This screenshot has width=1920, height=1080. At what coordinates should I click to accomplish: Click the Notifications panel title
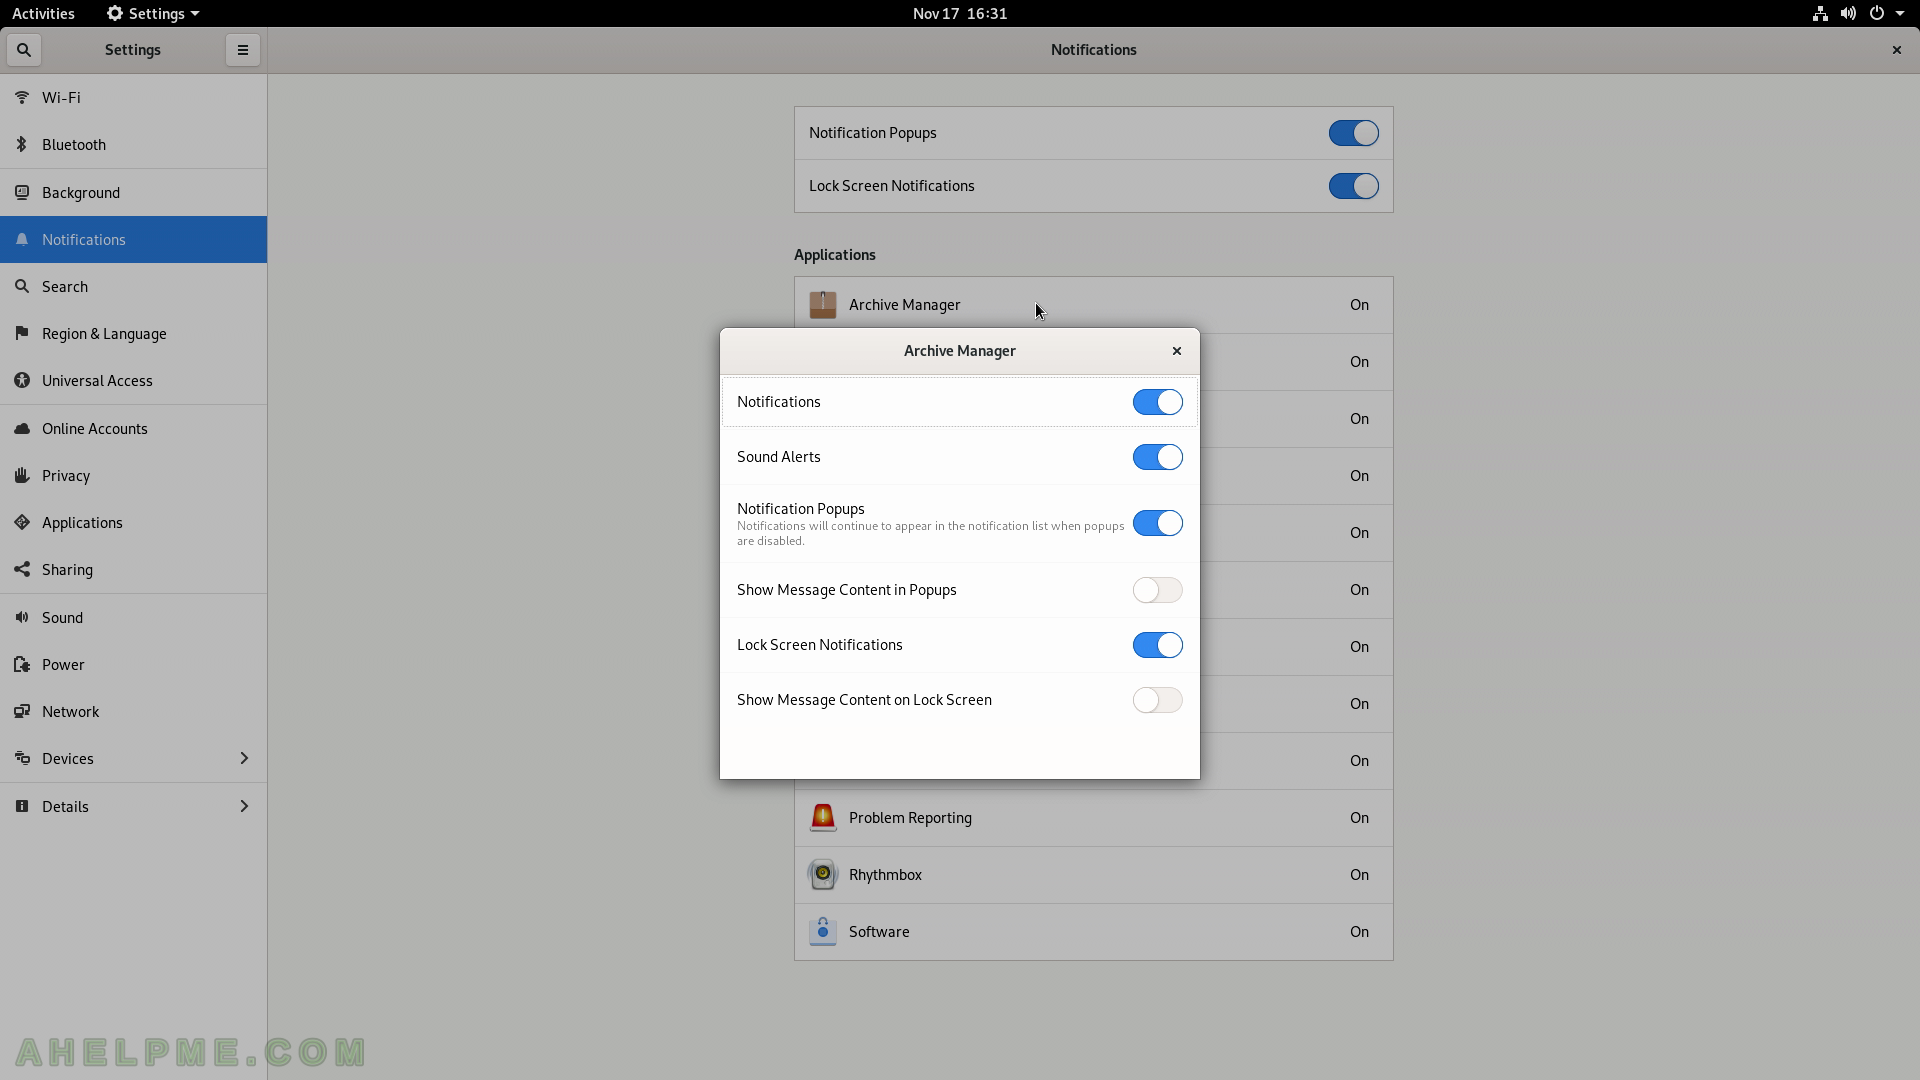1093,50
